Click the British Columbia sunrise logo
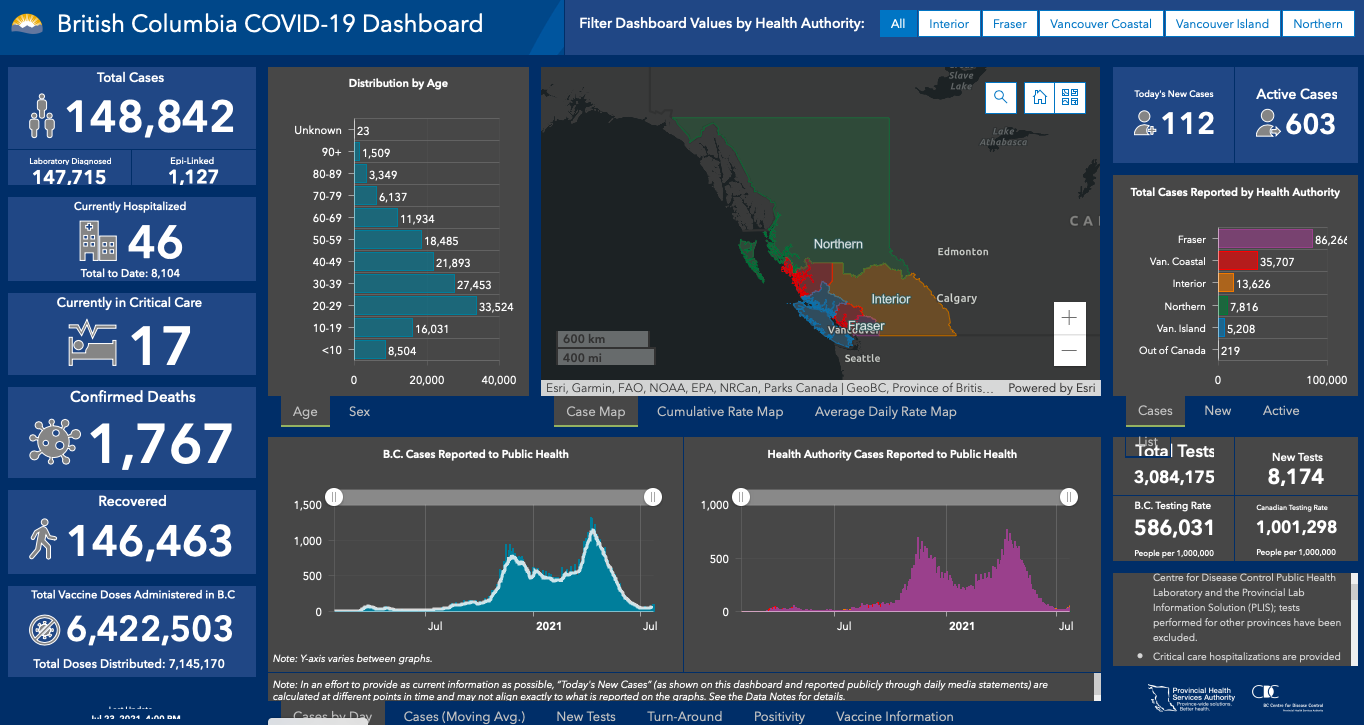Screen dimensions: 1364x725 [x=28, y=22]
